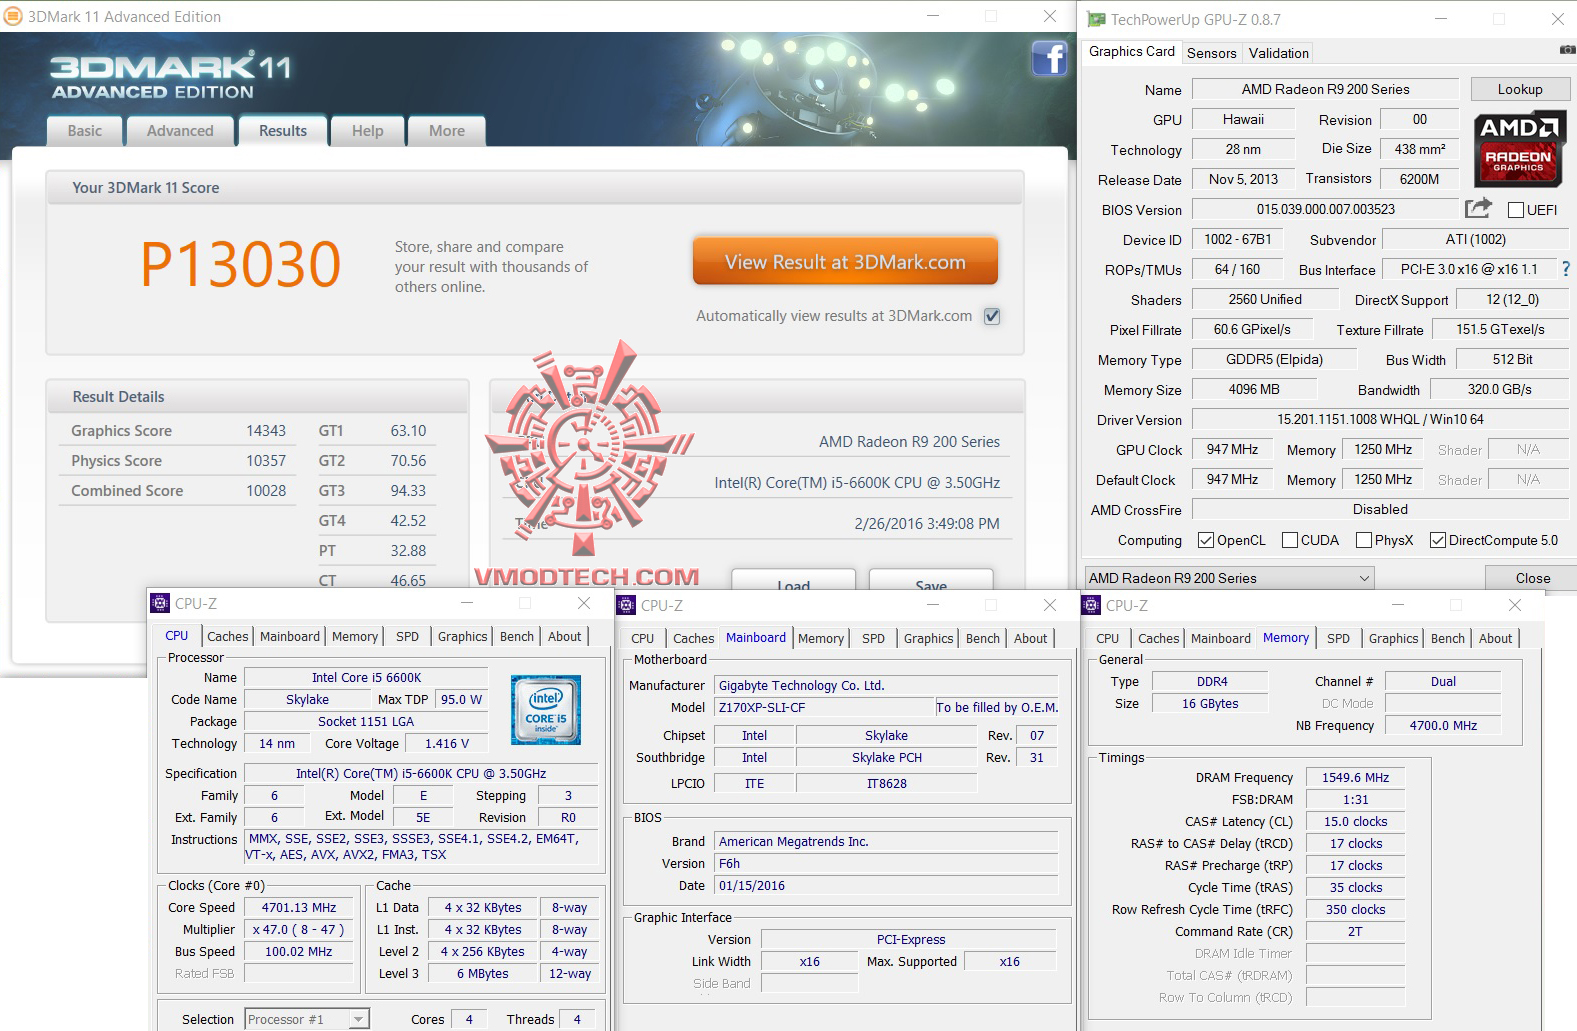Open Bench tab in CPU-Z Processor window
Viewport: 1577px width, 1031px height.
(x=517, y=636)
